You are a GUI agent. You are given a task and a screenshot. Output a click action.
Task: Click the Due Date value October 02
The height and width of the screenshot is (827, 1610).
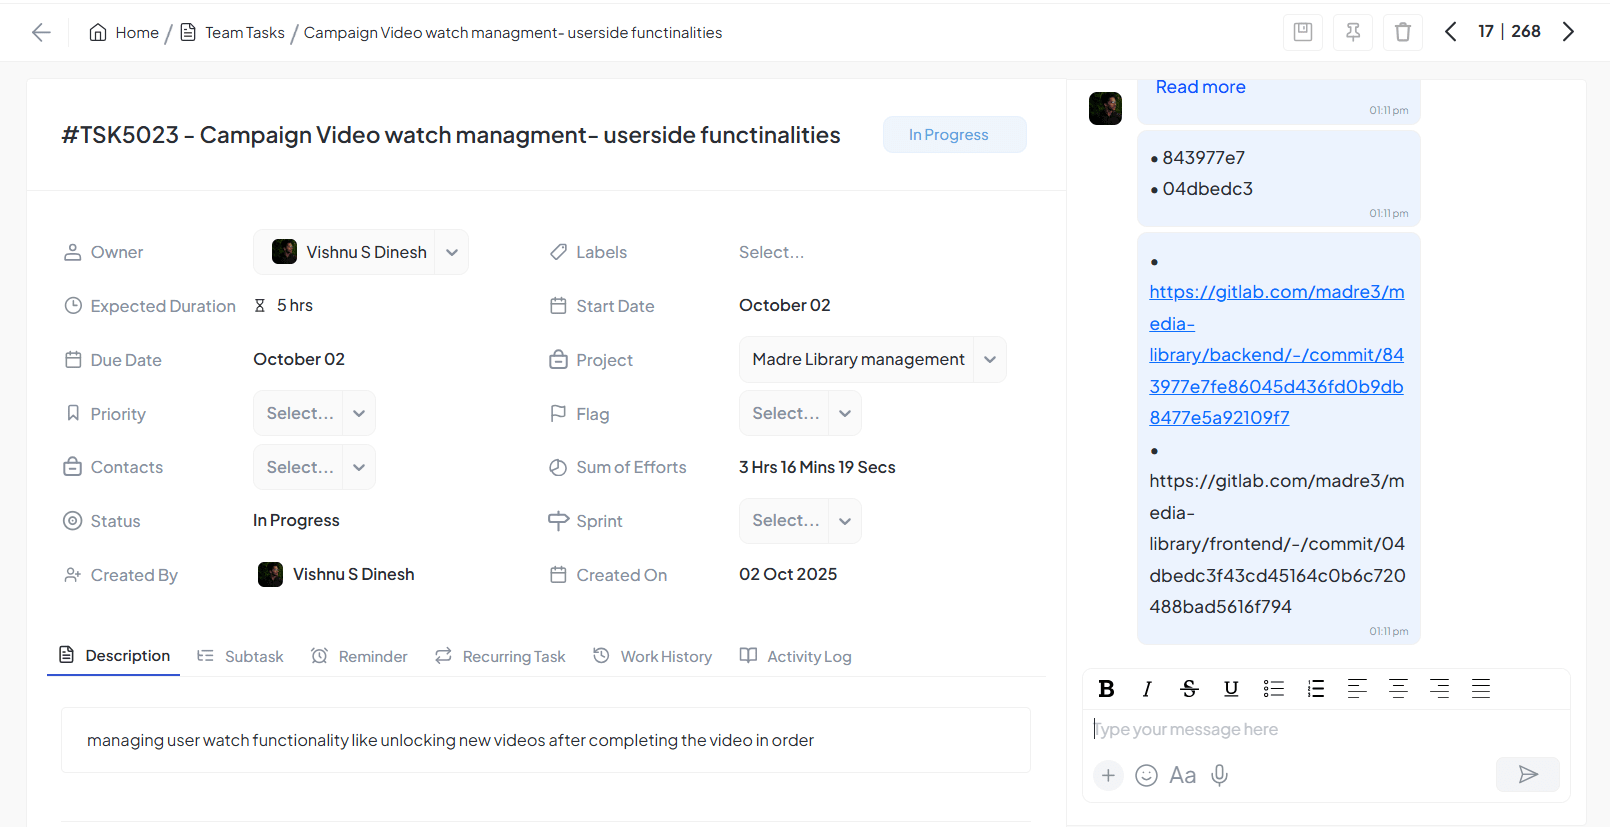(x=298, y=359)
